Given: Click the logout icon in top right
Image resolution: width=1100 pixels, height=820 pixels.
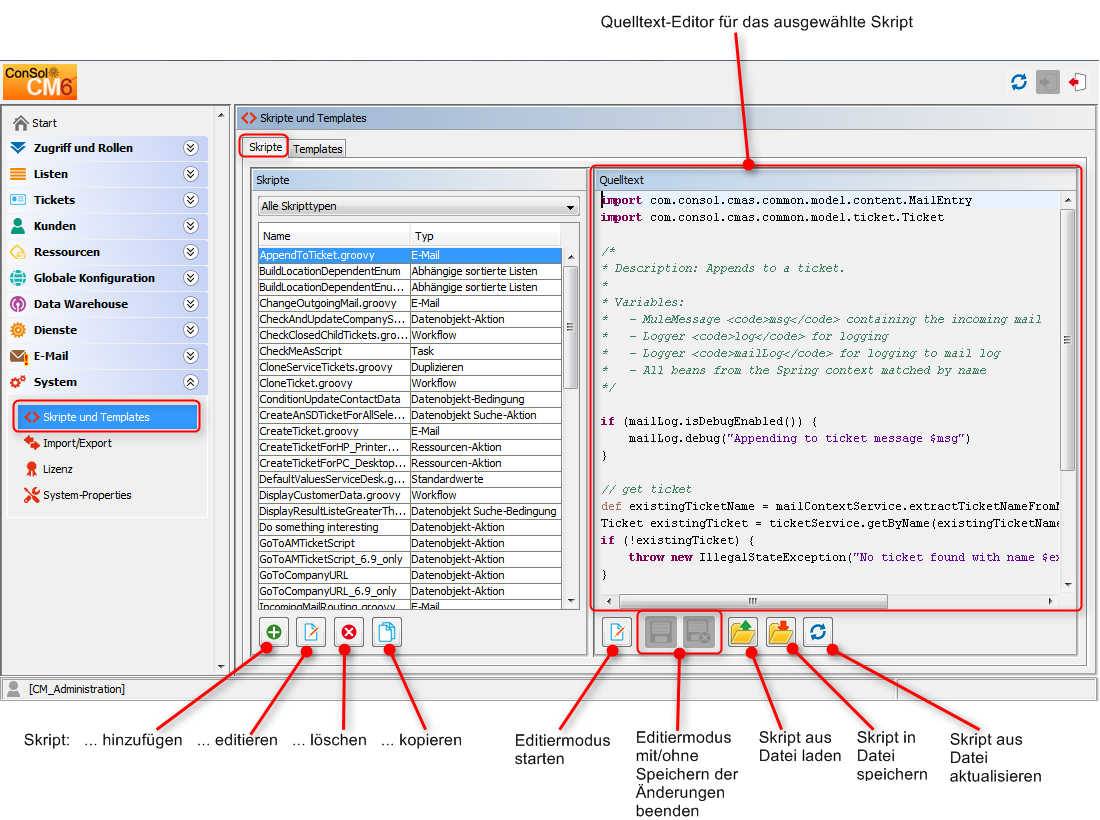Looking at the screenshot, I should pos(1076,82).
